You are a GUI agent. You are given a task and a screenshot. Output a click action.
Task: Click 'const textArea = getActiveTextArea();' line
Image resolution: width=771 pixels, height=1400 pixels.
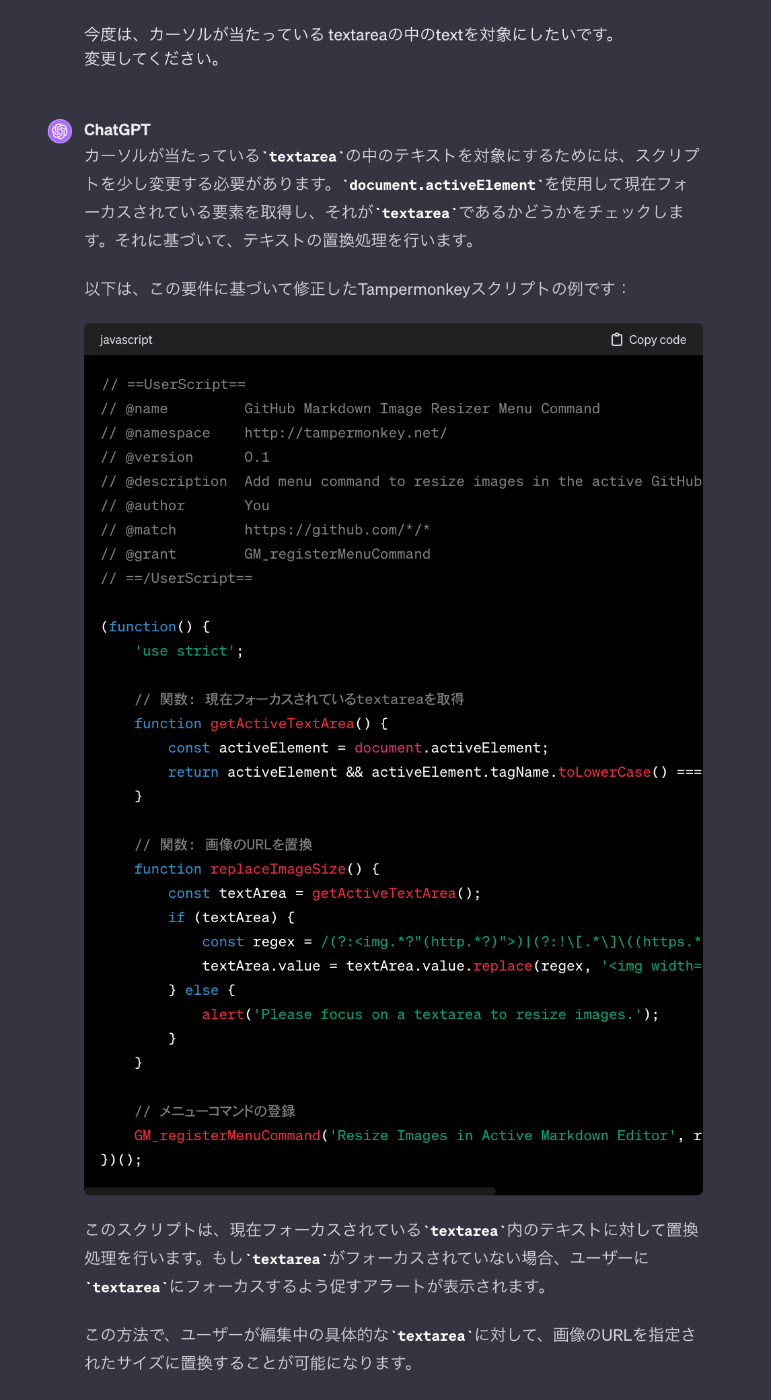tap(325, 893)
